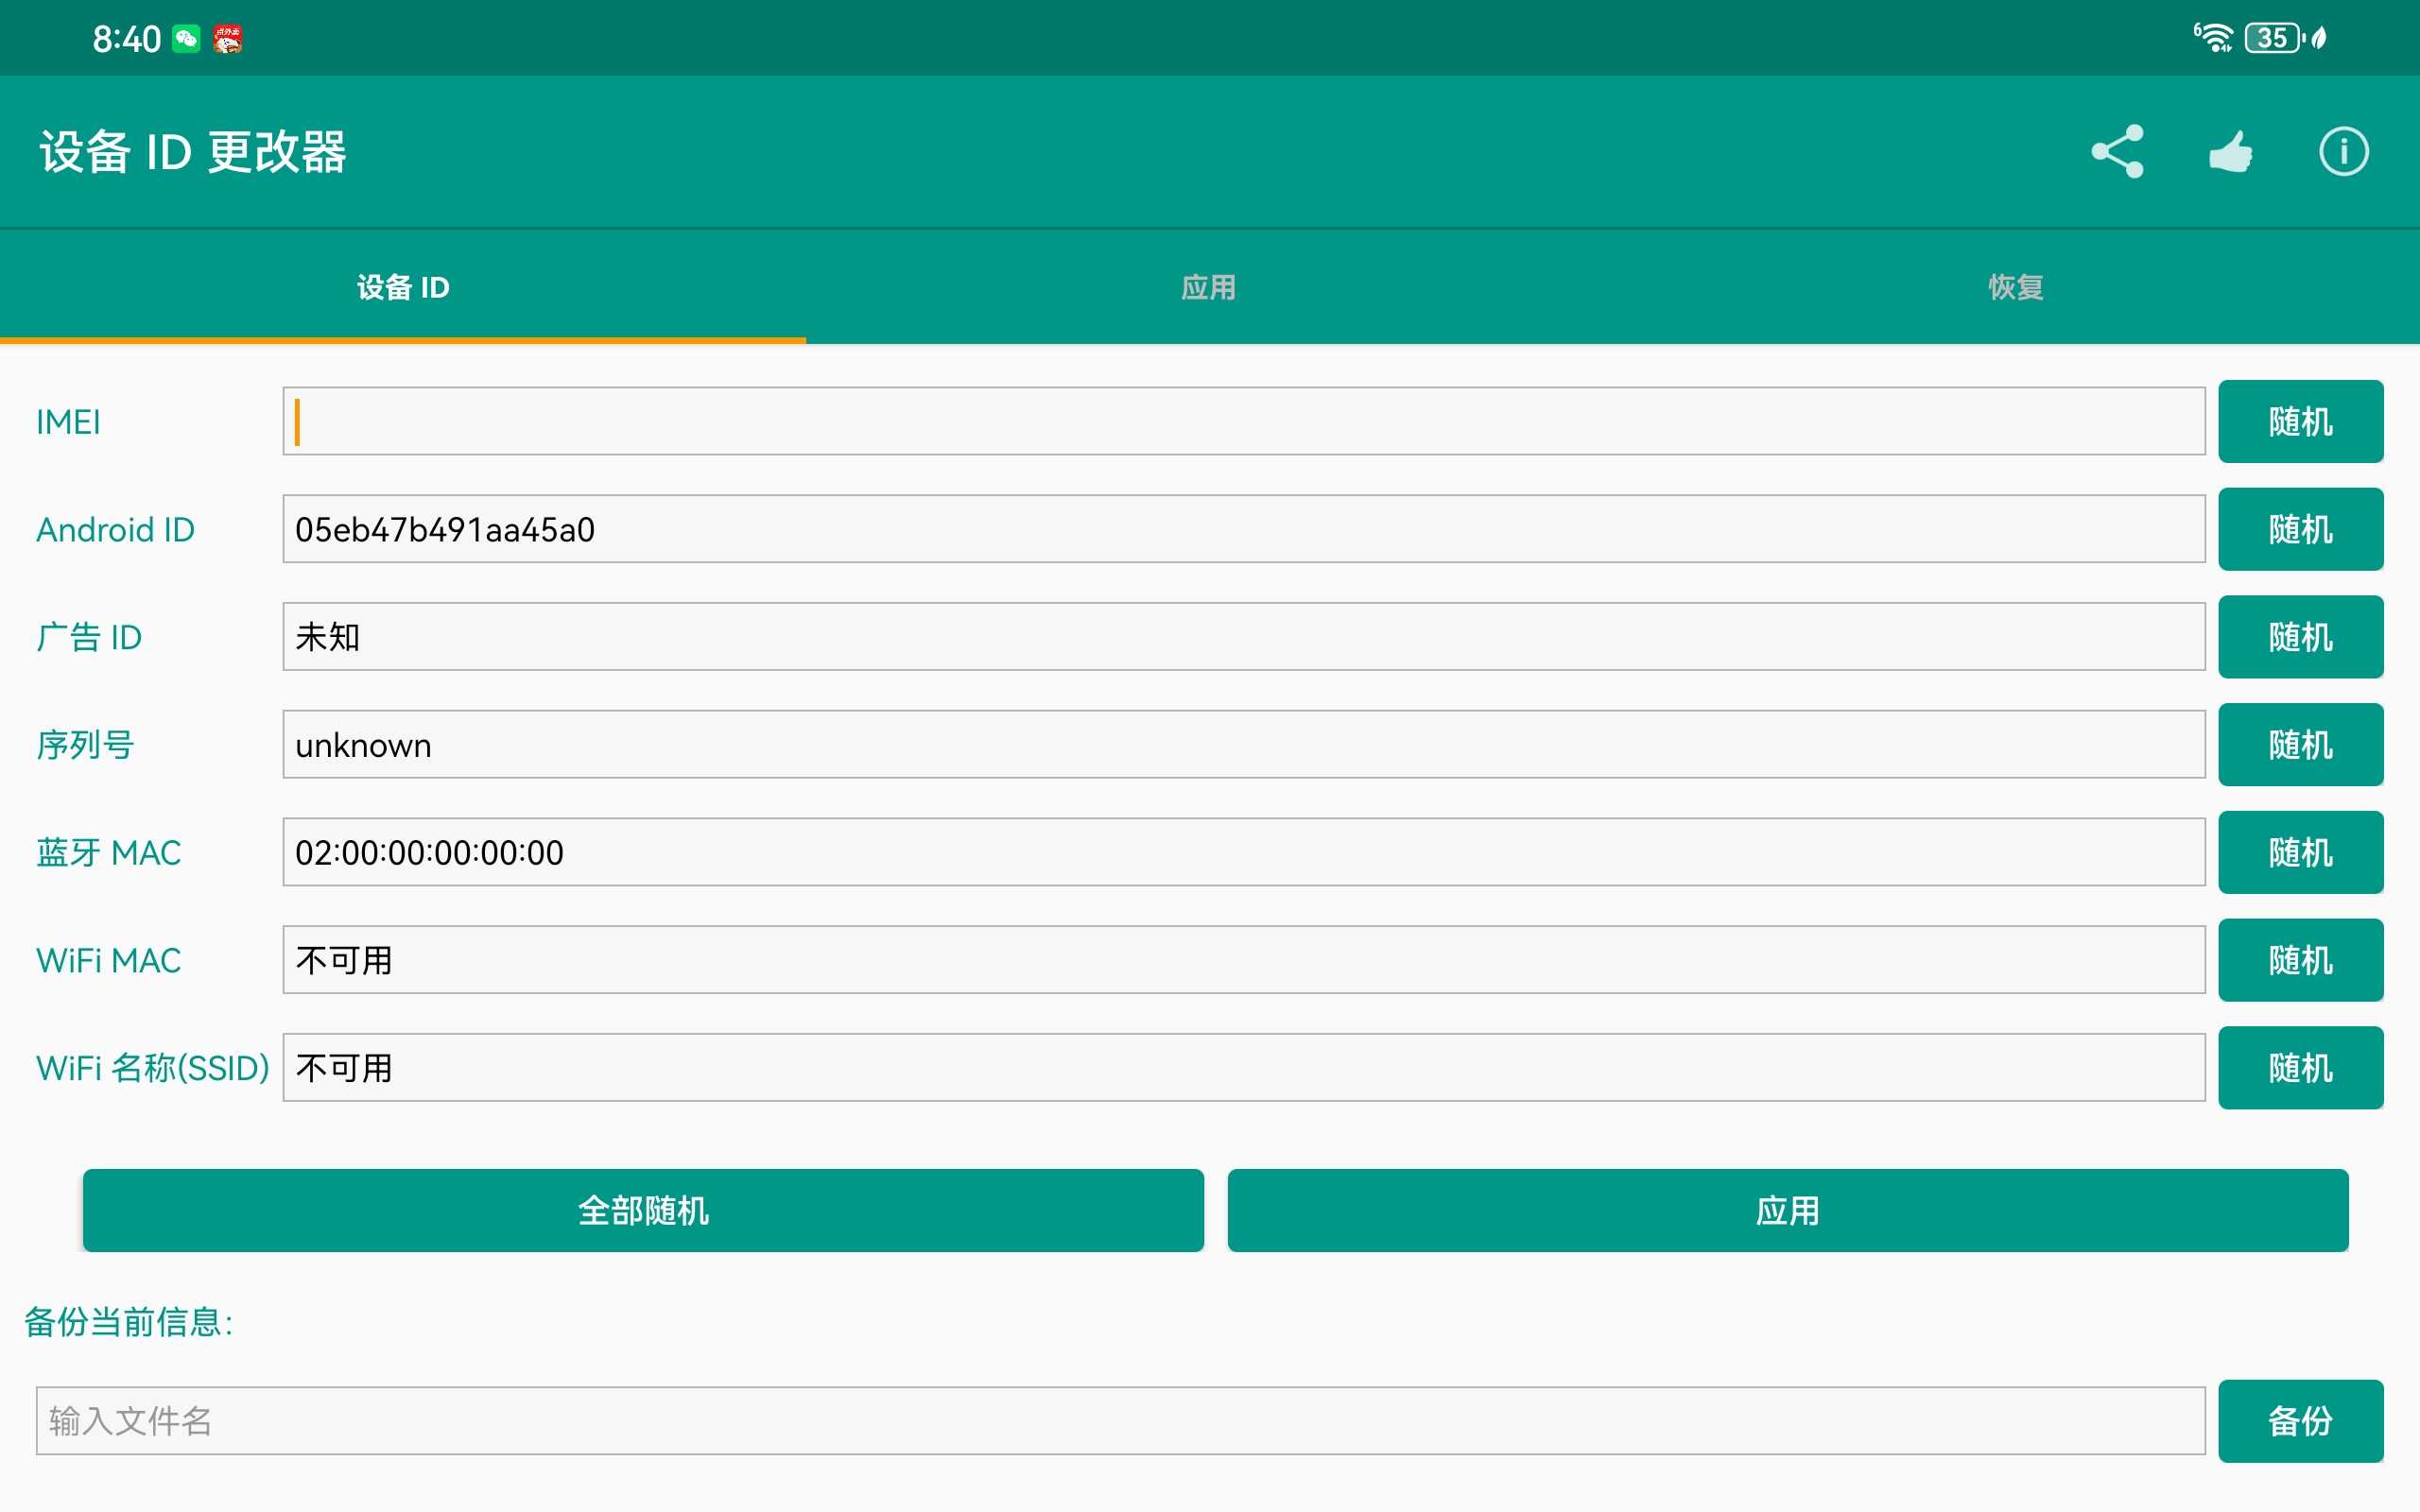Focus the IMEI input field
Image resolution: width=2420 pixels, height=1512 pixels.
[x=1244, y=421]
